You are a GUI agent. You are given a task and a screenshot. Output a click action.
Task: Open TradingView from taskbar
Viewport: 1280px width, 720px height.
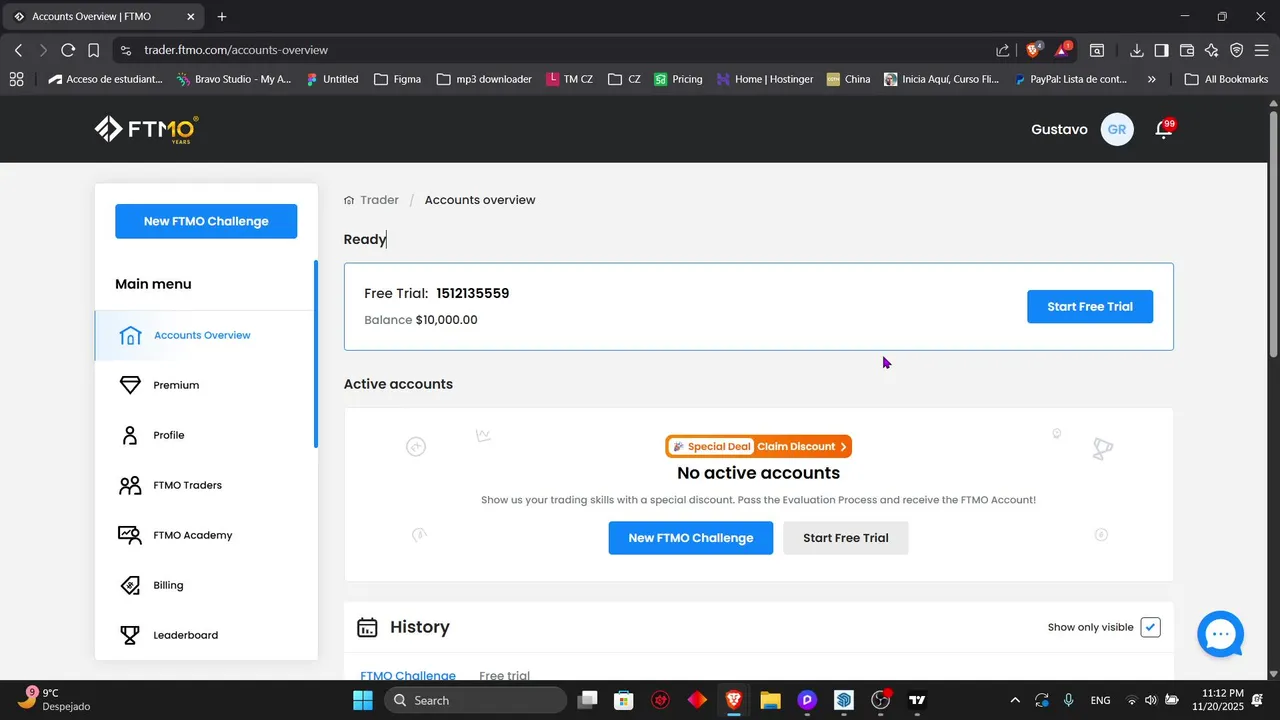(917, 700)
